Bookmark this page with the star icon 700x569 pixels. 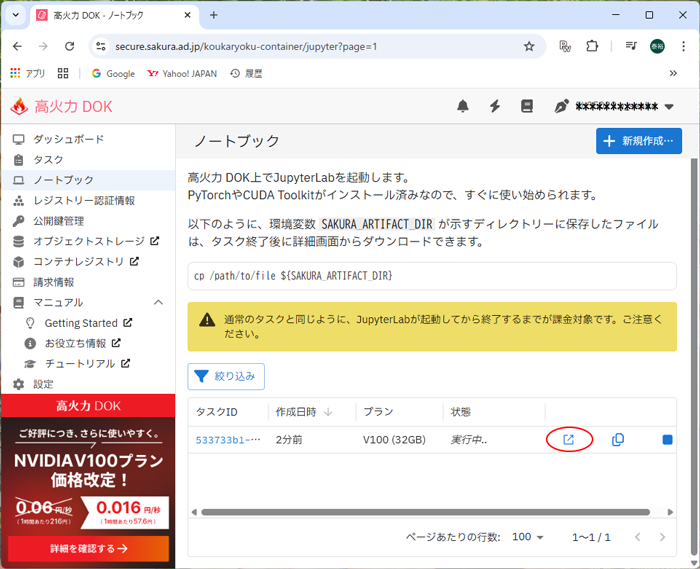(529, 46)
